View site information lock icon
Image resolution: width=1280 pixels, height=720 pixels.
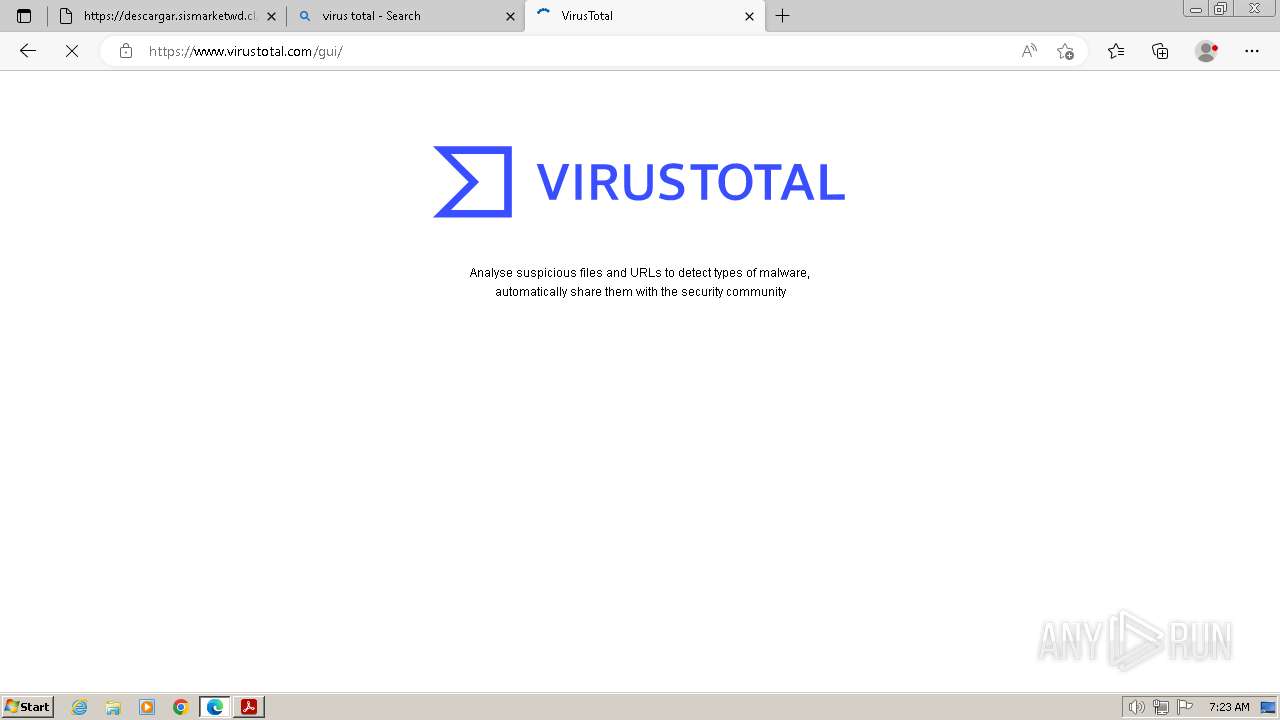pyautogui.click(x=126, y=51)
